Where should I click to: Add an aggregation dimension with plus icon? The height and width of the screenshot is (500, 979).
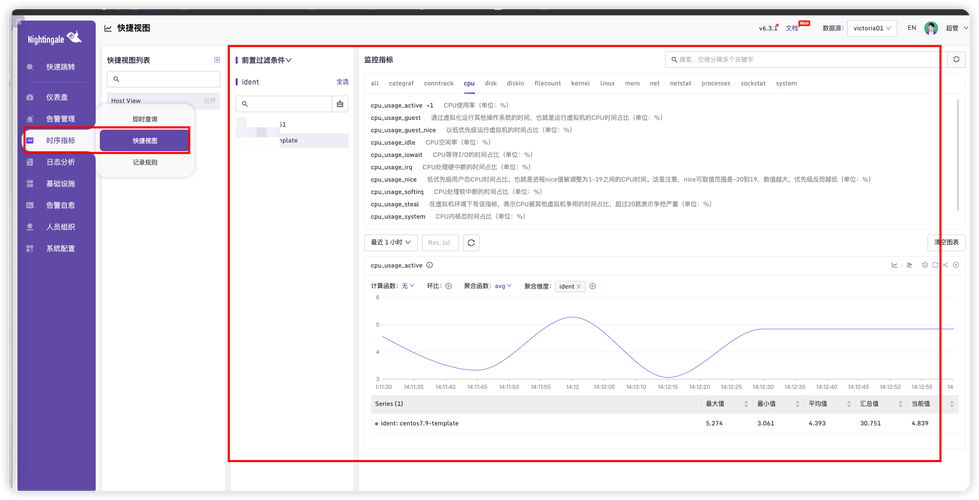pos(593,286)
